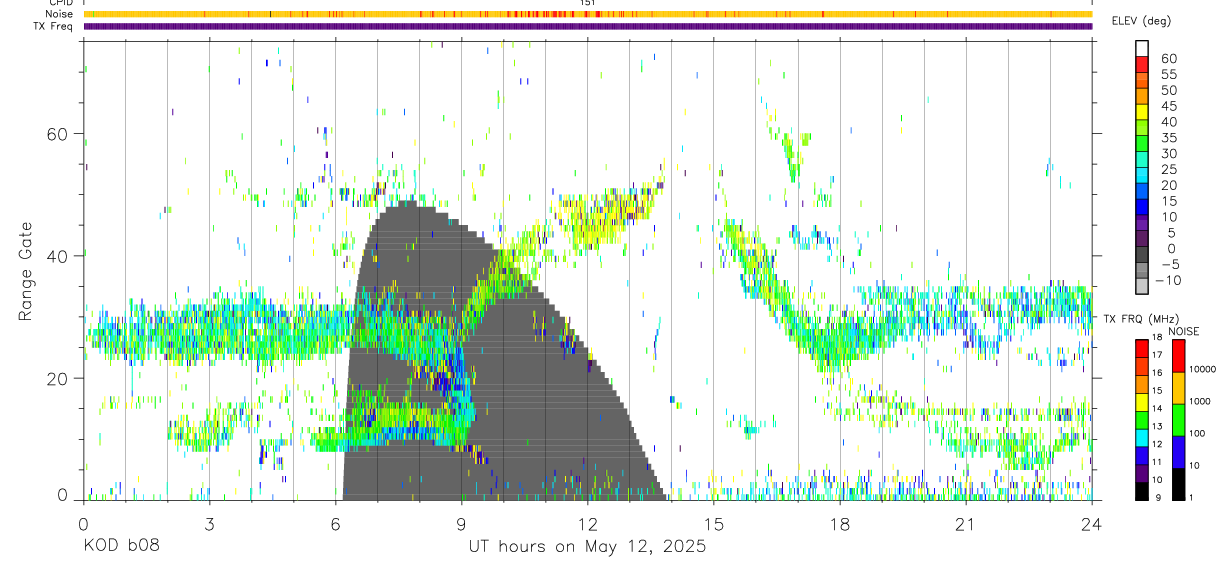Click the '12' tick on the UT hours axis
This screenshot has height=567, width=1228.
click(587, 523)
